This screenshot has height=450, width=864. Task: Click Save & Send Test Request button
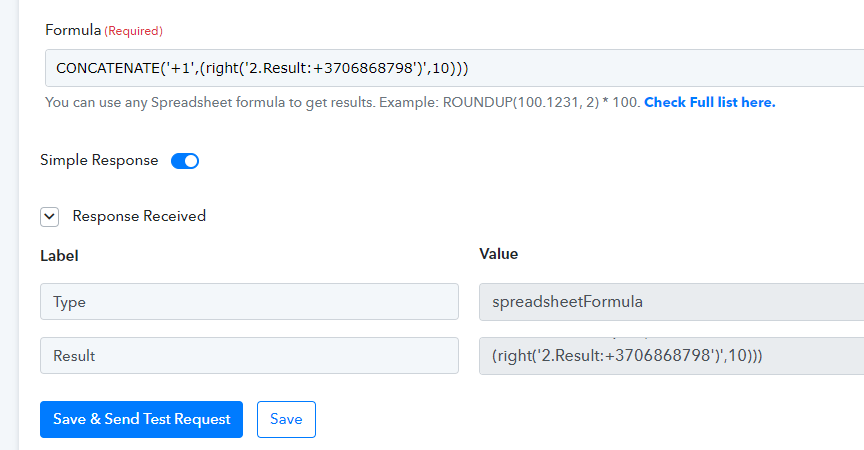(141, 419)
